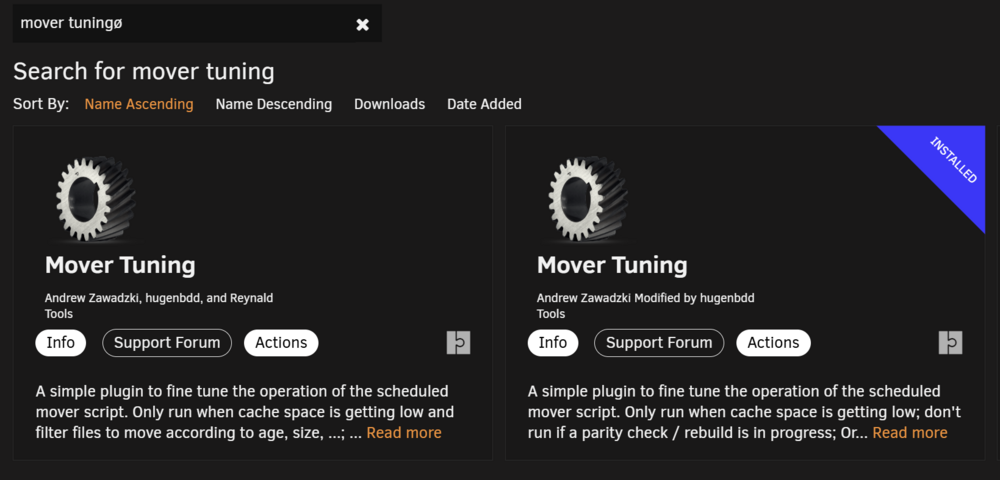Open Info for the first Mover Tuning plugin

[61, 343]
